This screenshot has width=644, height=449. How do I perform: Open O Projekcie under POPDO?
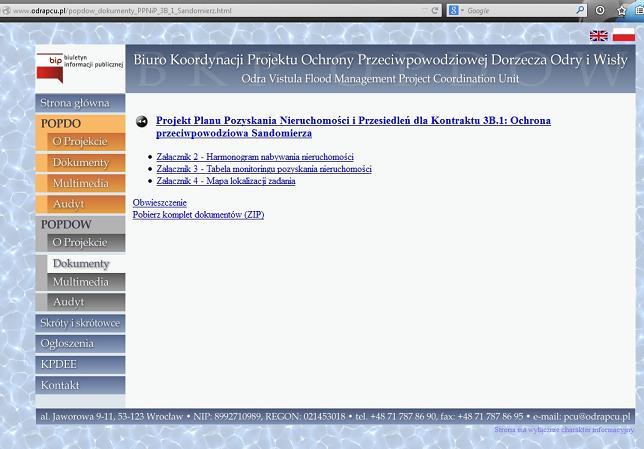coord(86,141)
